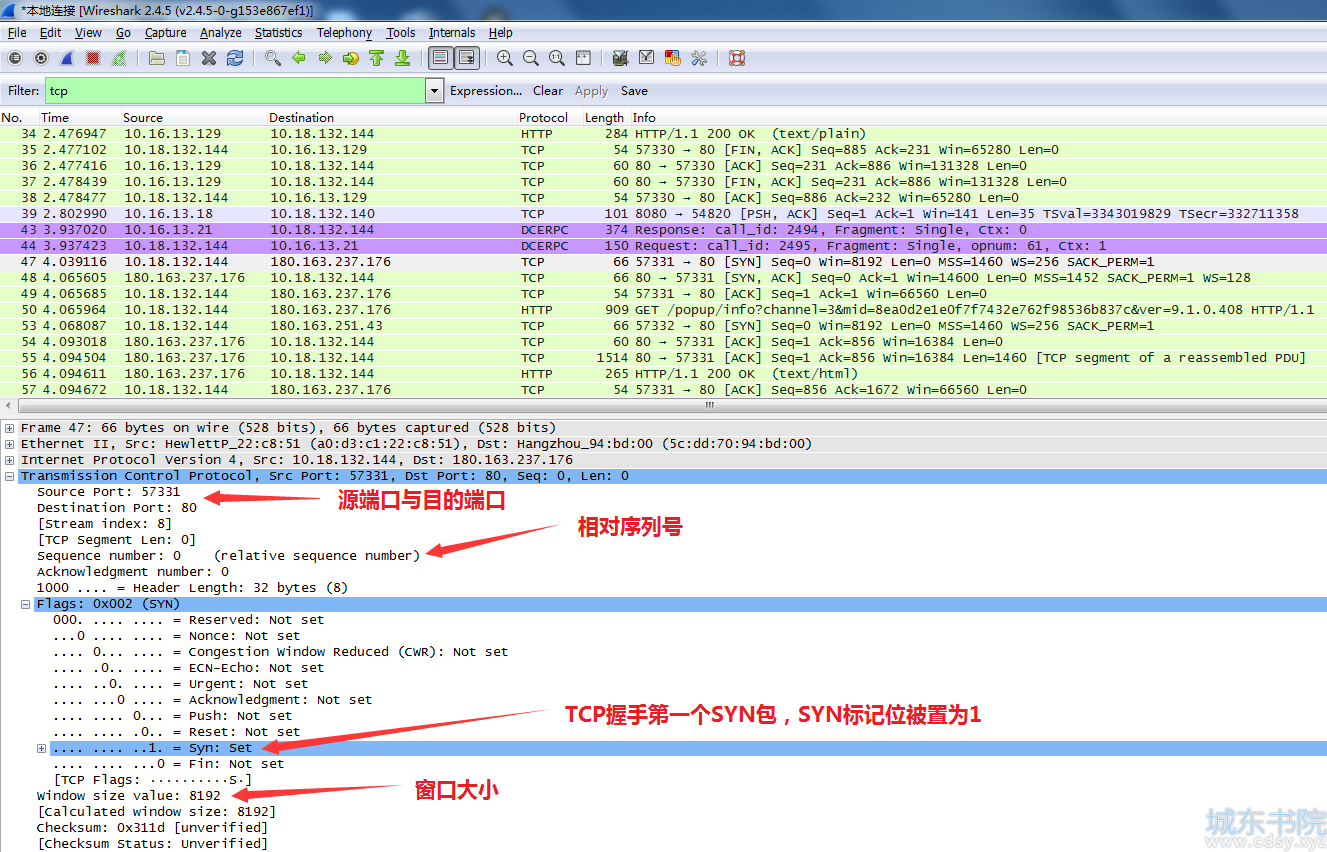Find a packet magnifier icon
1327x852 pixels.
tap(272, 58)
